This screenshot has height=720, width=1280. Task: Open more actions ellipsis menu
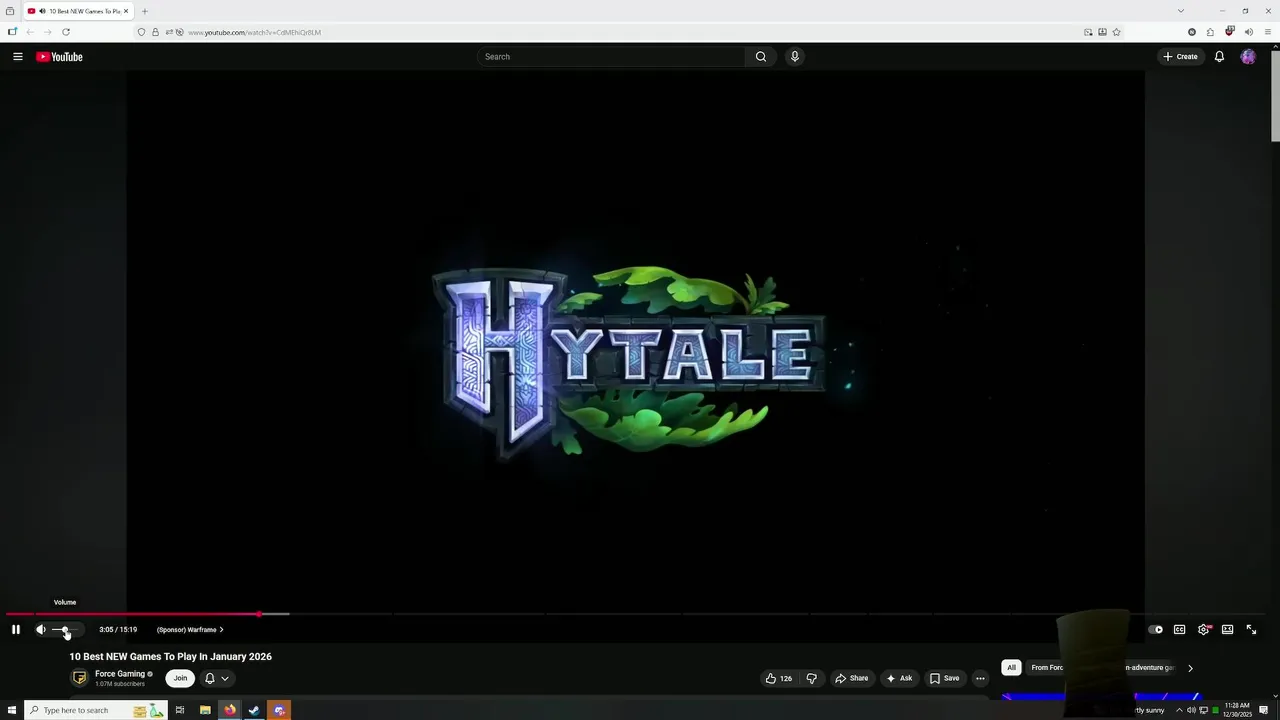pos(980,678)
